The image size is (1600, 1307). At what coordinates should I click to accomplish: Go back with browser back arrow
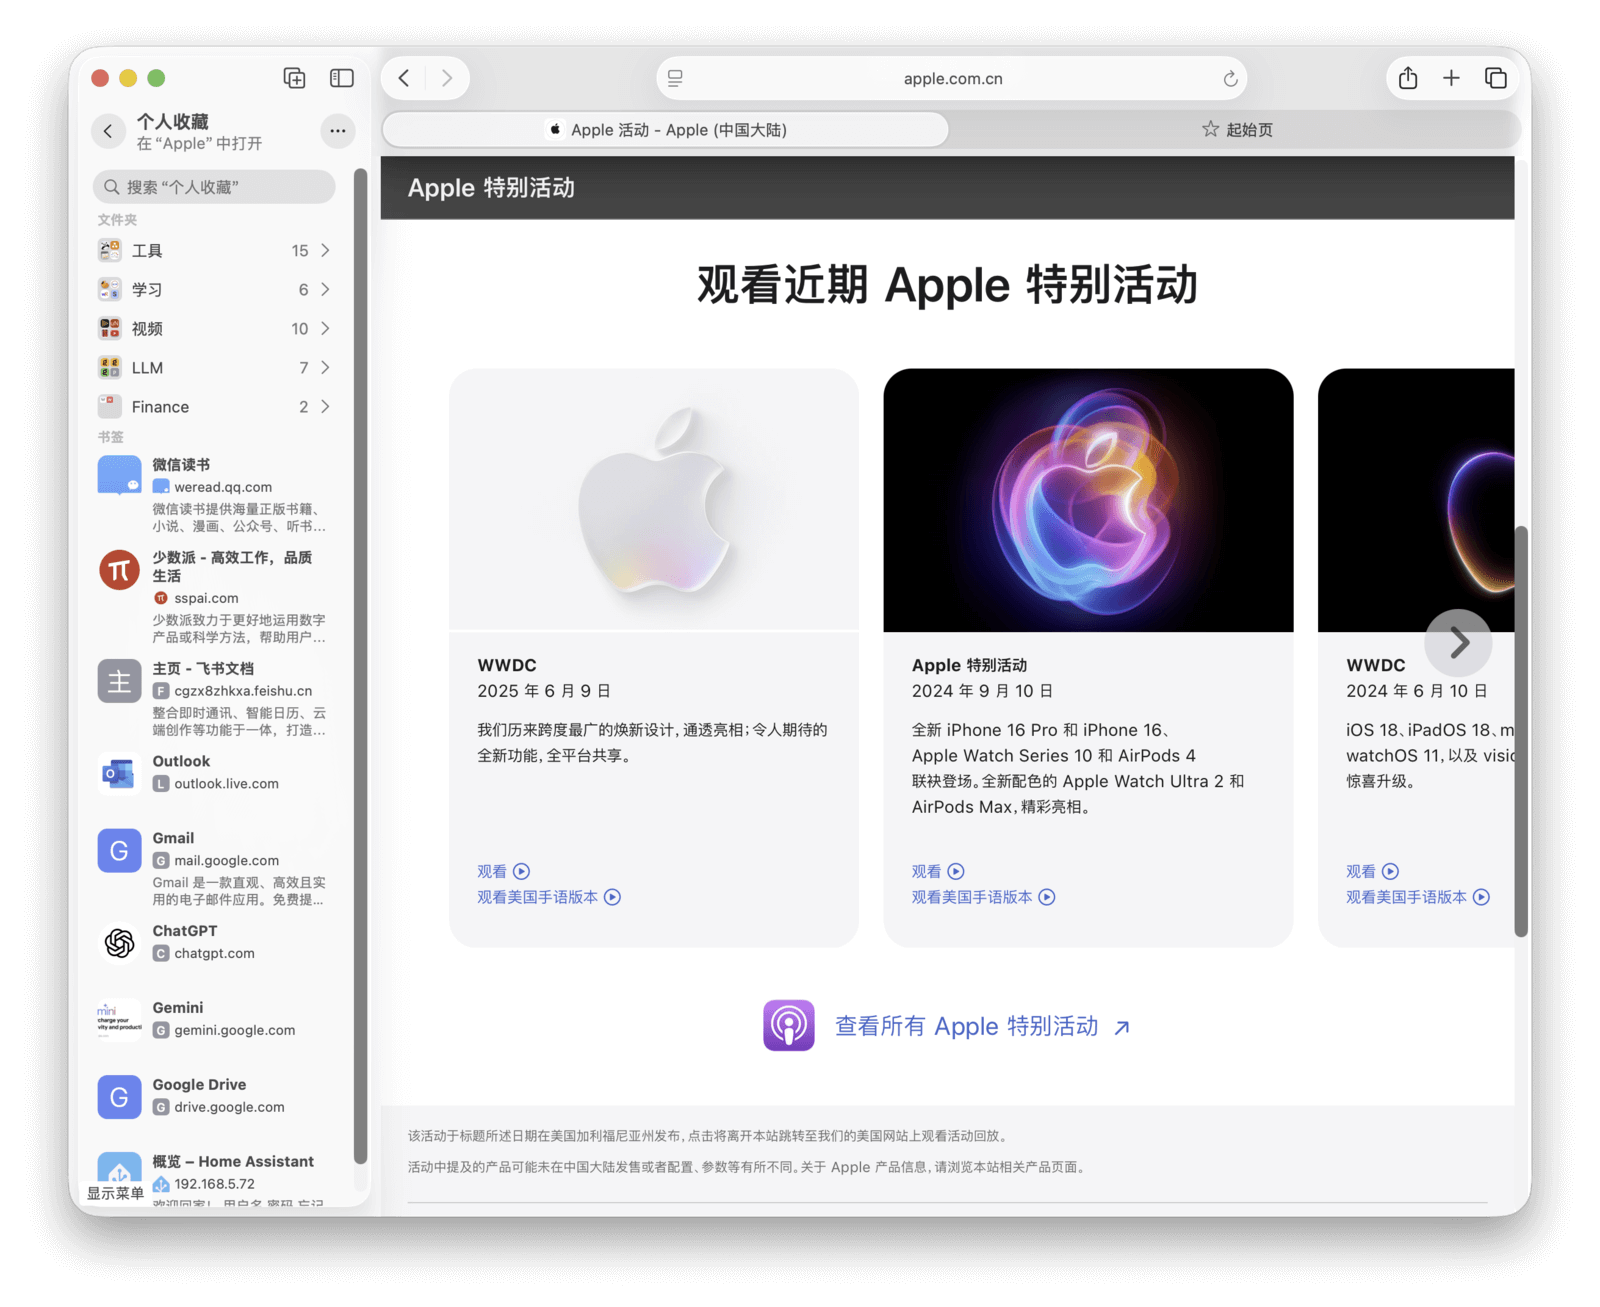pos(404,78)
